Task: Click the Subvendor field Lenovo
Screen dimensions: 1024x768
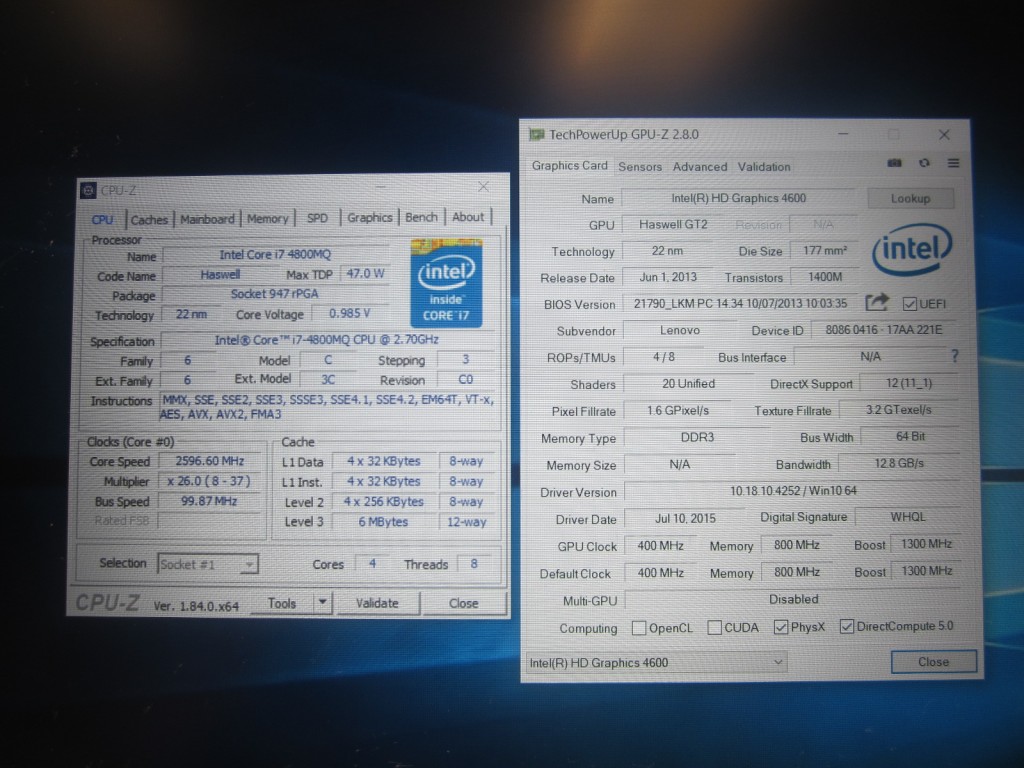Action: [x=680, y=330]
